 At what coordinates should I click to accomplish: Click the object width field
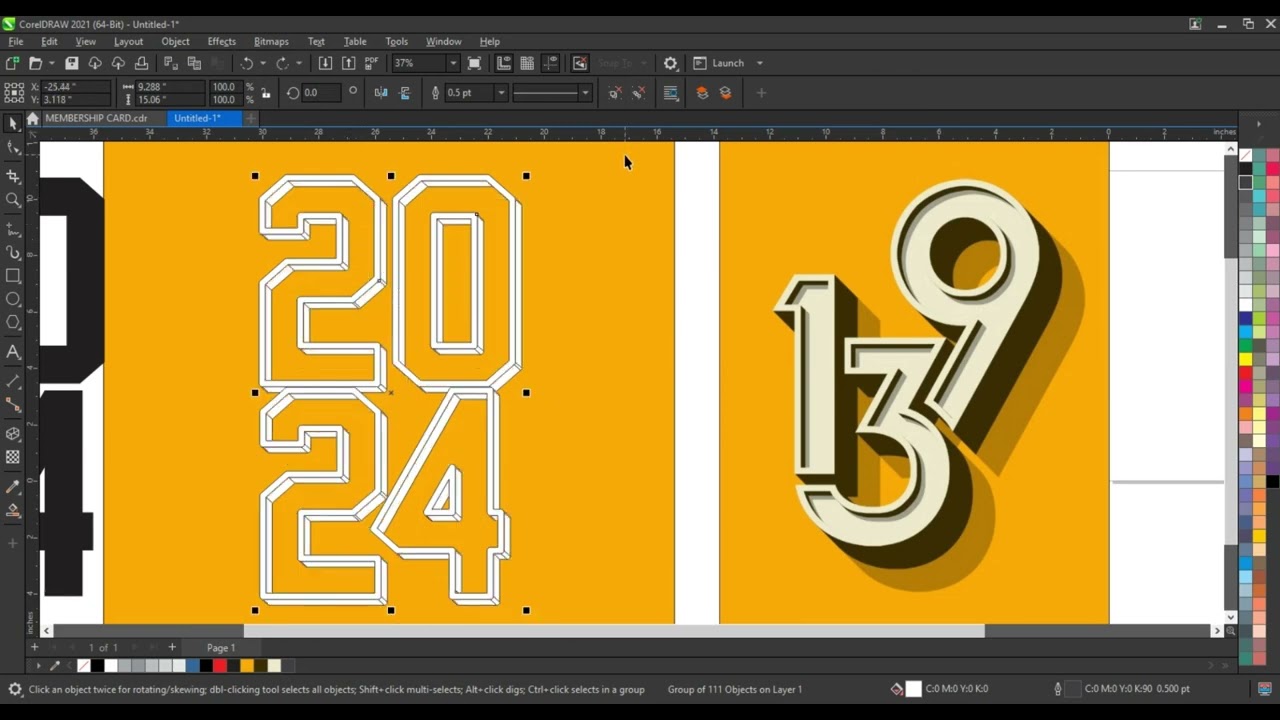click(x=168, y=87)
